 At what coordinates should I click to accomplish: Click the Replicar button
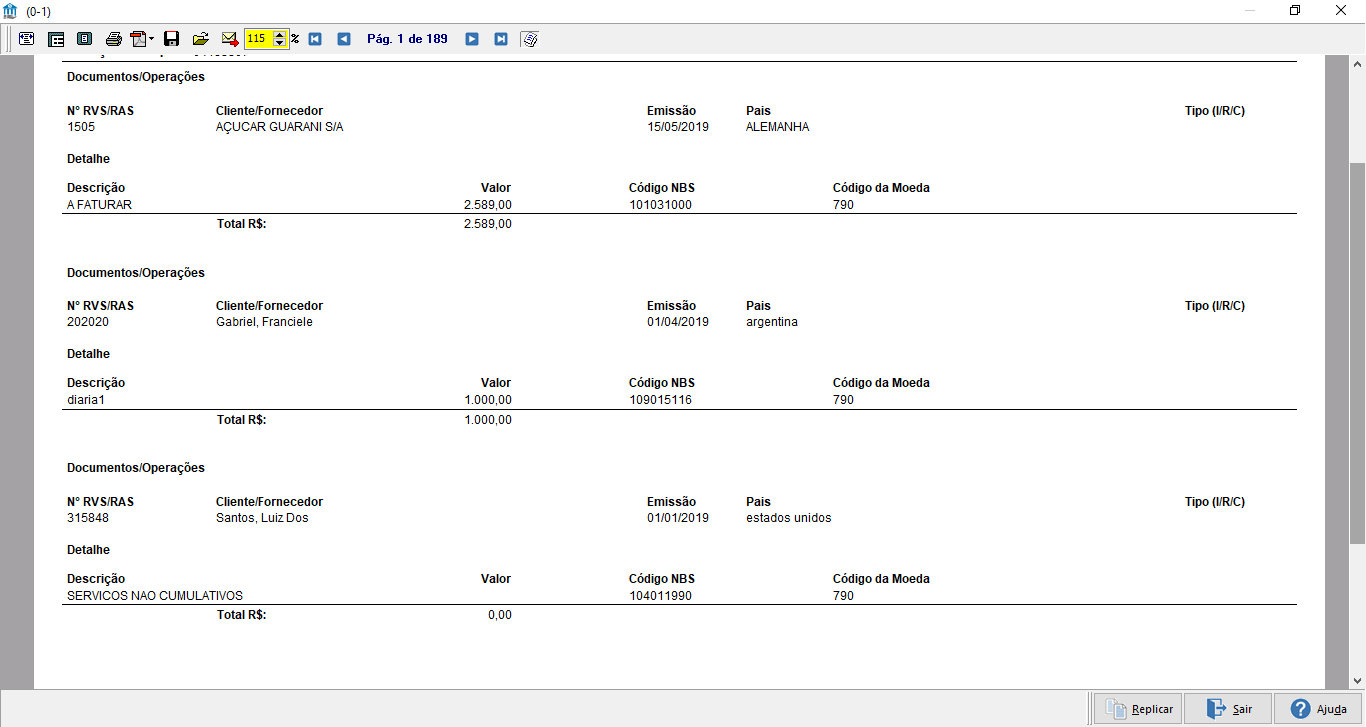(1138, 709)
